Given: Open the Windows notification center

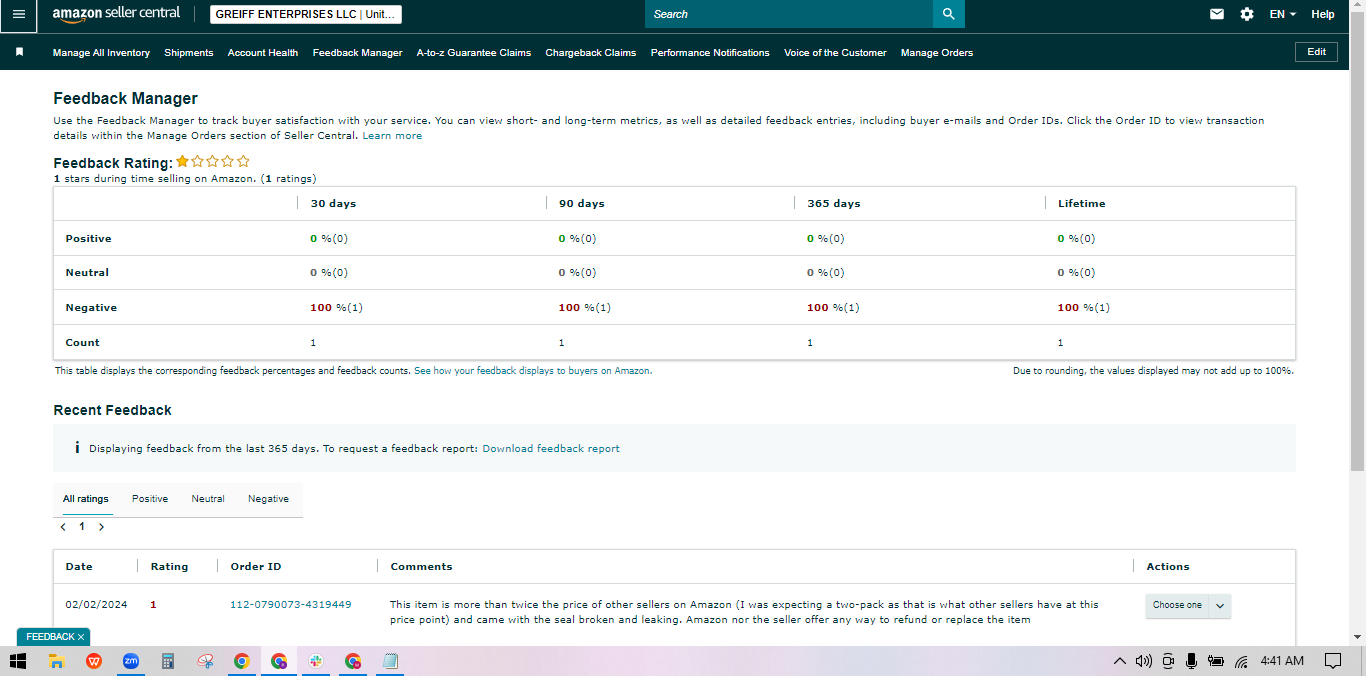Looking at the screenshot, I should [x=1332, y=661].
